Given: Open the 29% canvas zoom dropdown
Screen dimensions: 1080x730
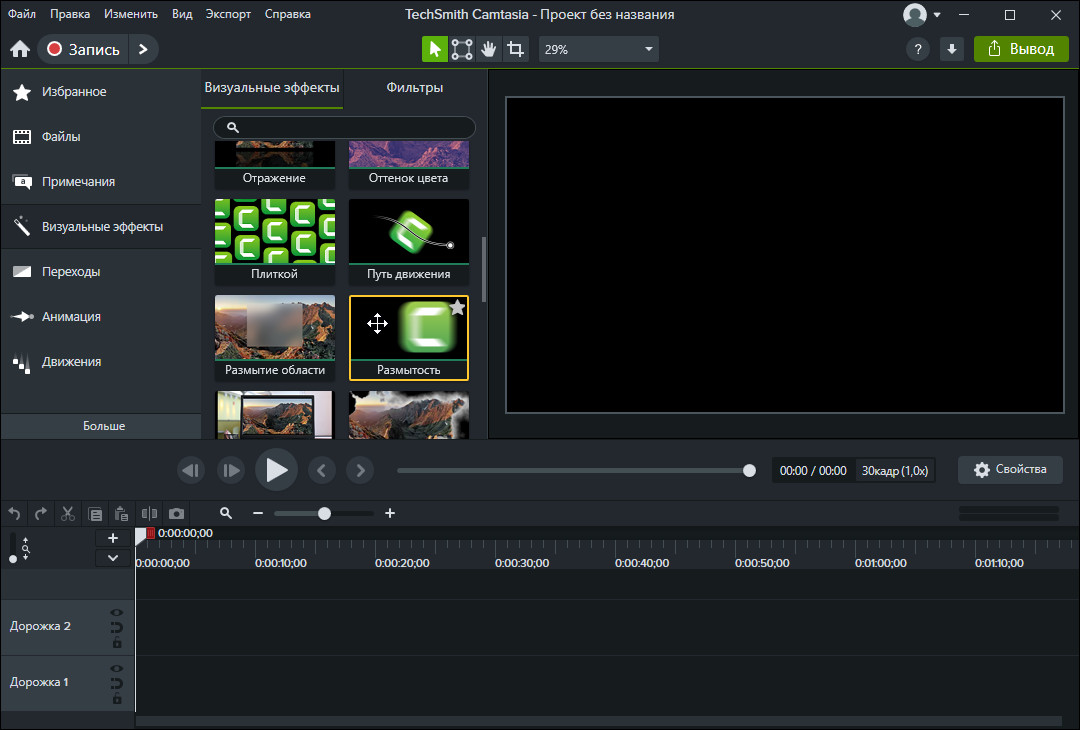Looking at the screenshot, I should point(598,49).
